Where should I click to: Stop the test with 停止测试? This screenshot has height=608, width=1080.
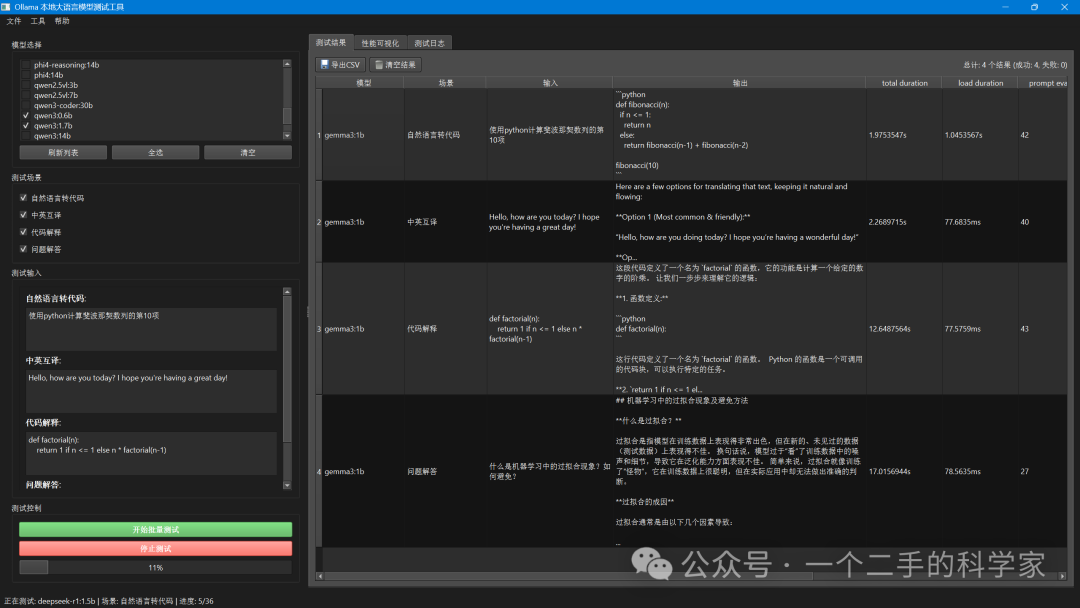156,549
